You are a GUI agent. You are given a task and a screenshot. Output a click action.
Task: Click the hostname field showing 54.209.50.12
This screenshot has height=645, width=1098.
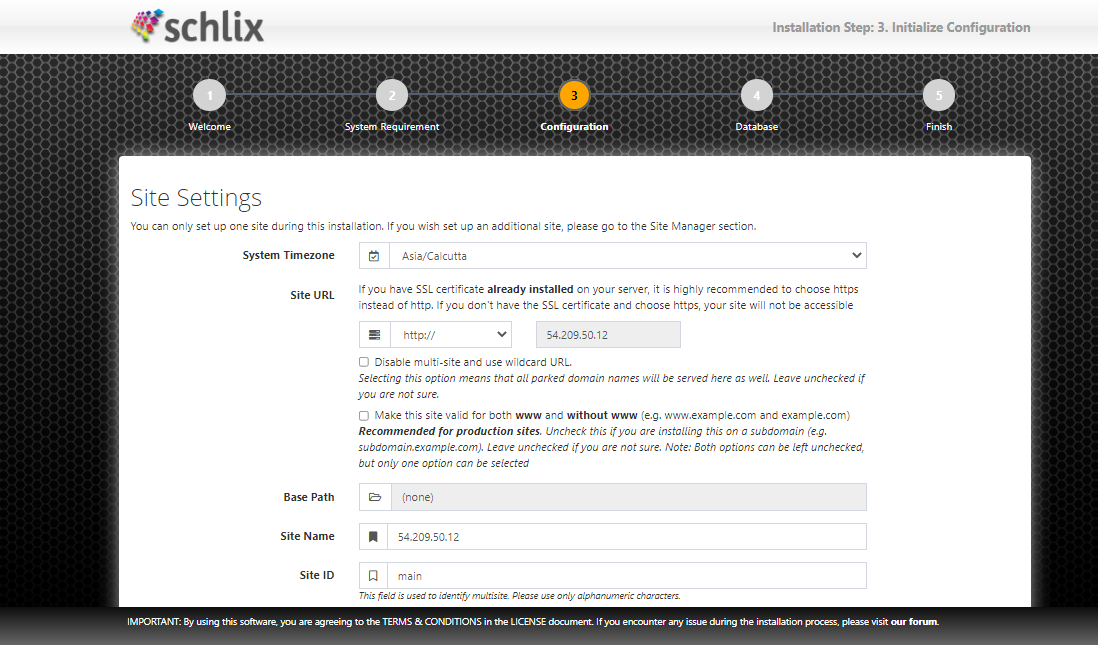(608, 335)
